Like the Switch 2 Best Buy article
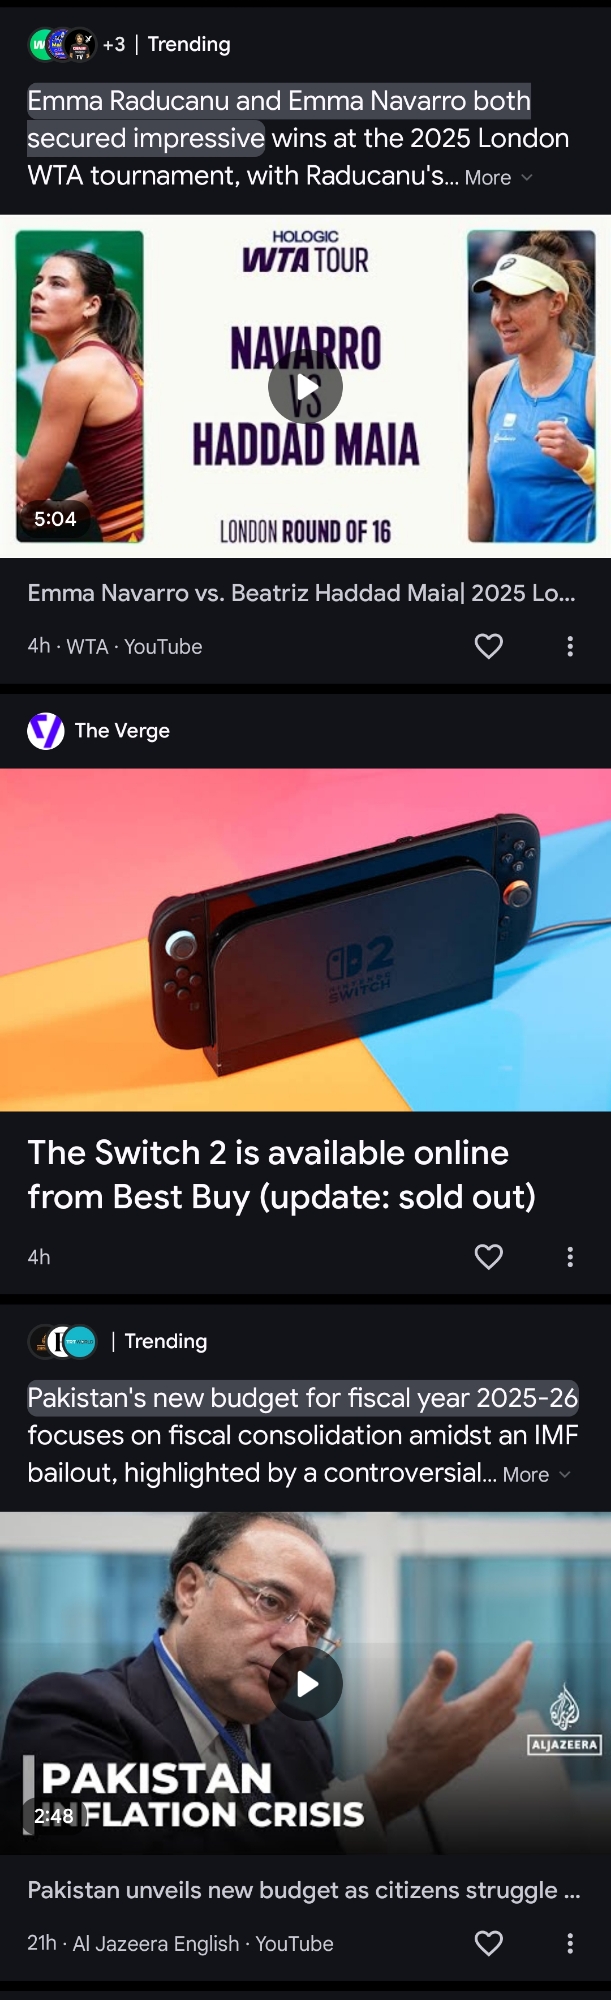The image size is (611, 2000). click(488, 1256)
